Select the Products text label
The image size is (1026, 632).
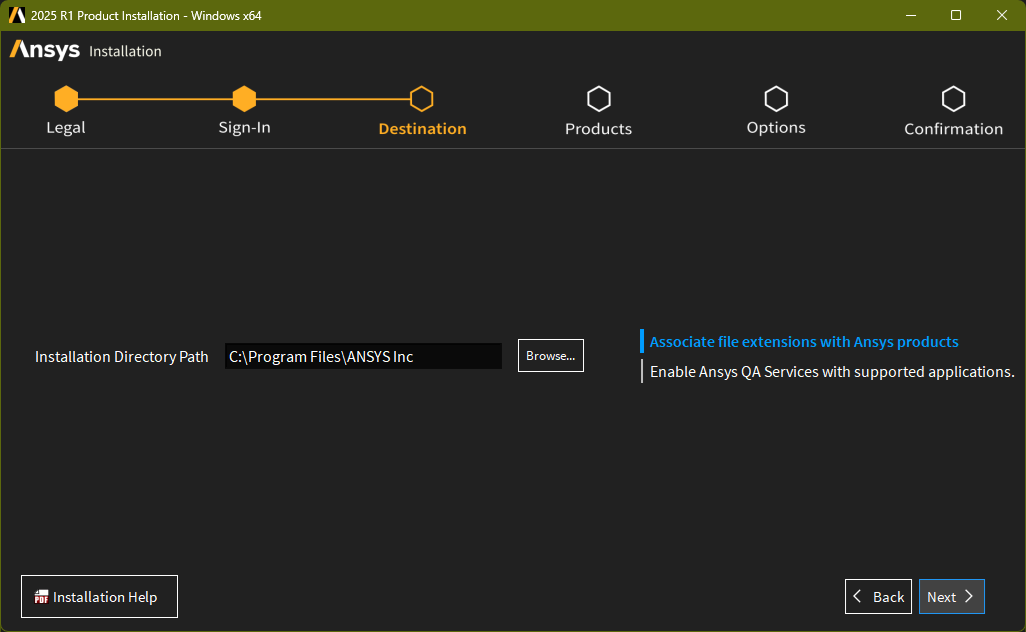pos(598,129)
